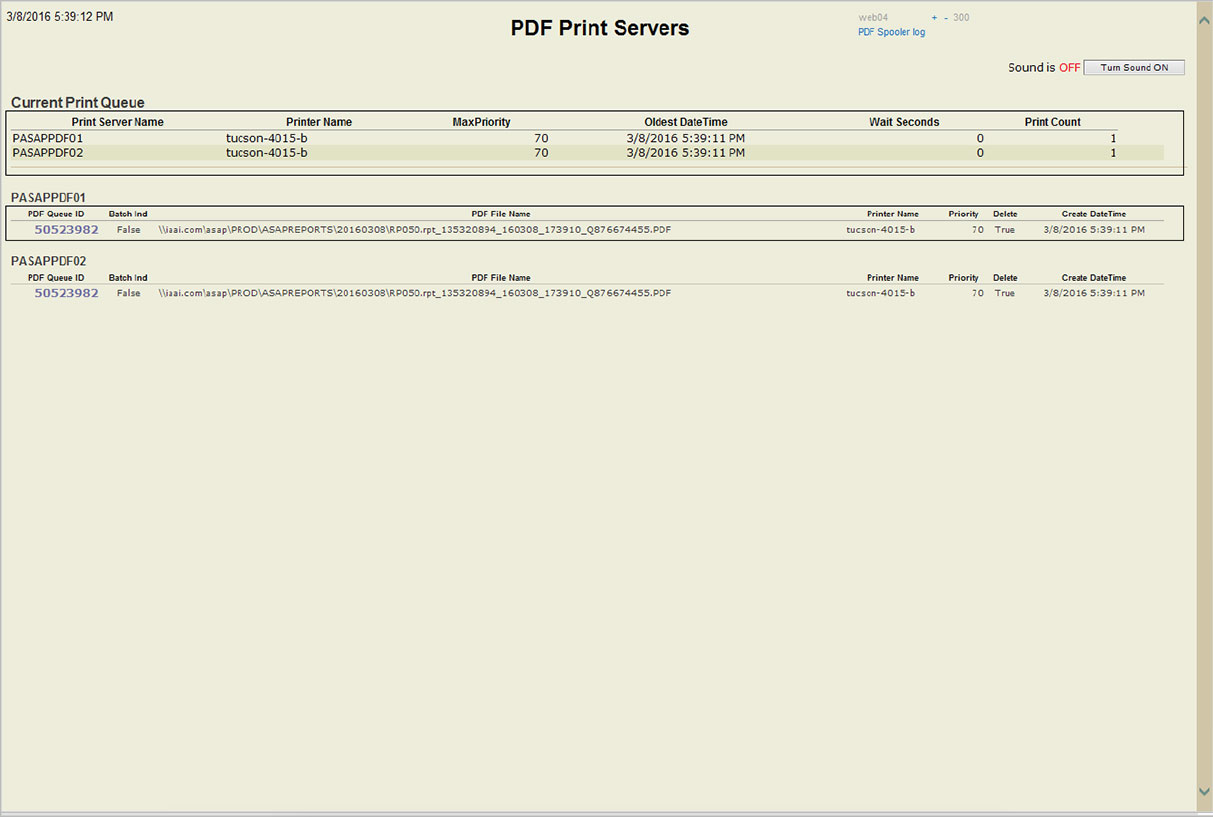
Task: Click the PDF file path in PASAPPDF02 table
Action: tap(414, 293)
